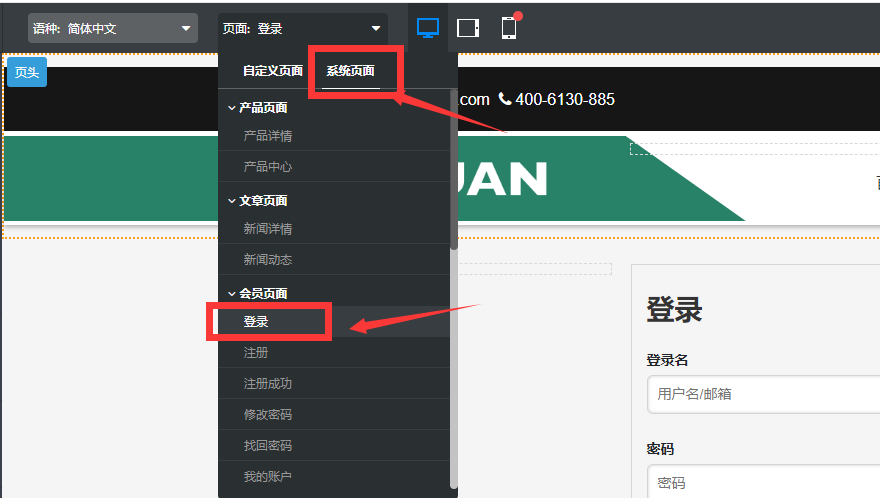
Task: Click the 页头 header label
Action: [x=27, y=72]
